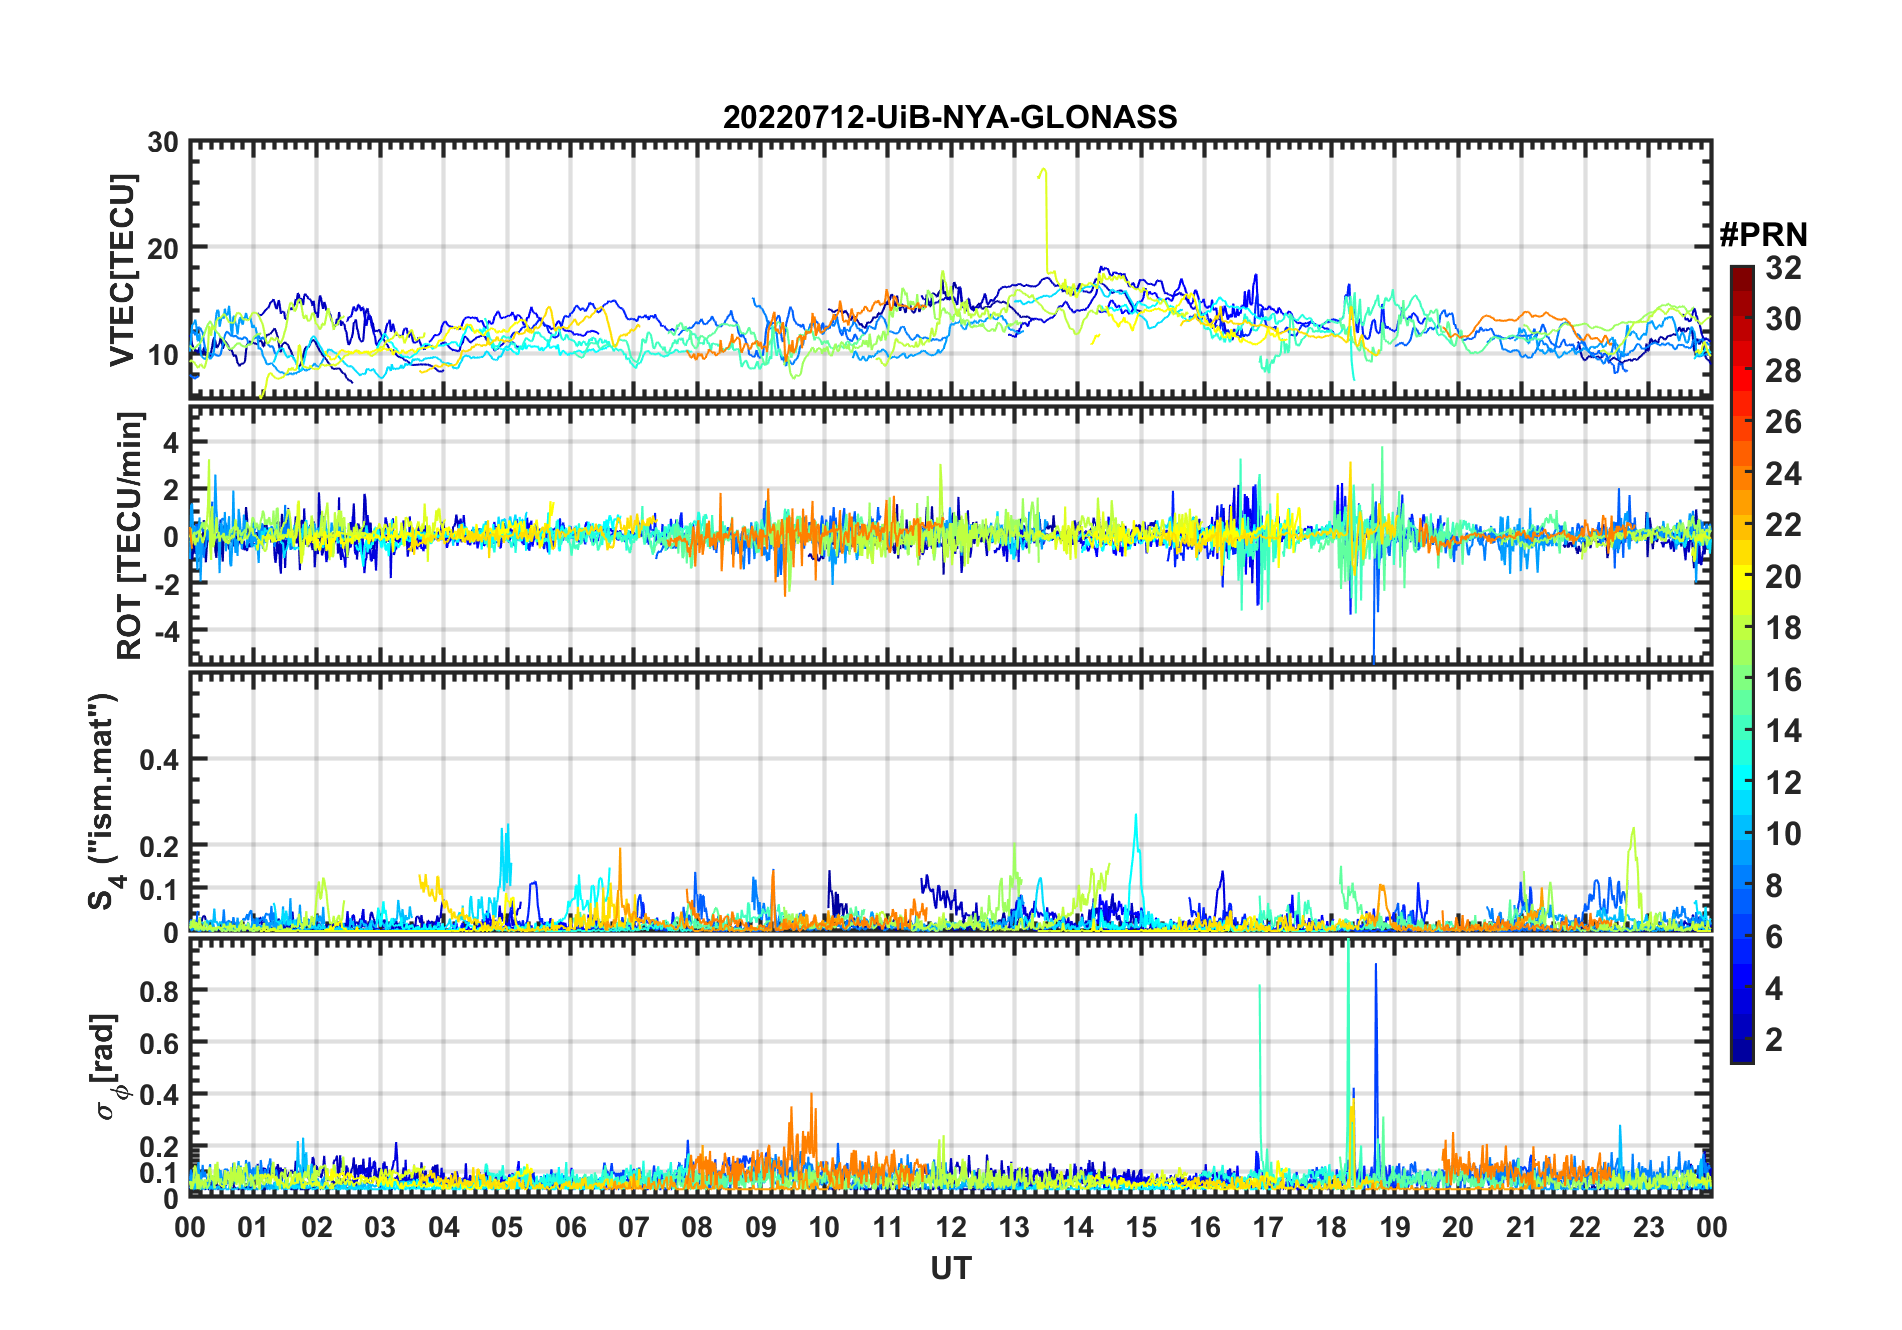The image size is (1902, 1330).
Task: Click the VTEC[TECU] y-axis label
Action: 122,270
